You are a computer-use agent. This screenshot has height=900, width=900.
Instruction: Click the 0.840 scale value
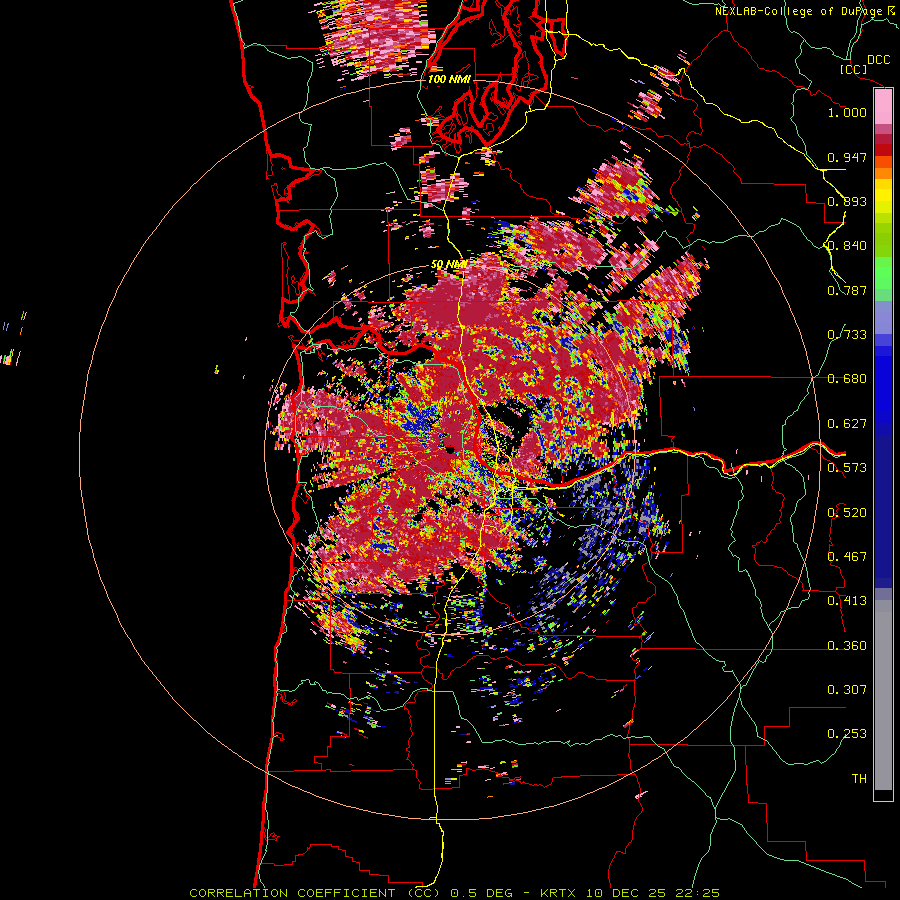pyautogui.click(x=847, y=246)
